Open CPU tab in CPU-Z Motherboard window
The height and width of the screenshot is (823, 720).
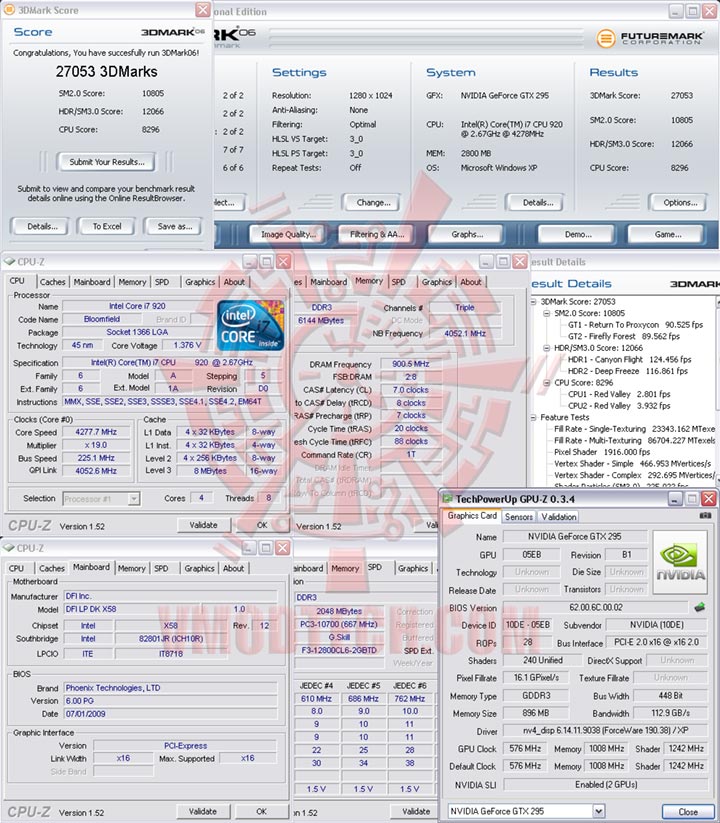click(16, 568)
